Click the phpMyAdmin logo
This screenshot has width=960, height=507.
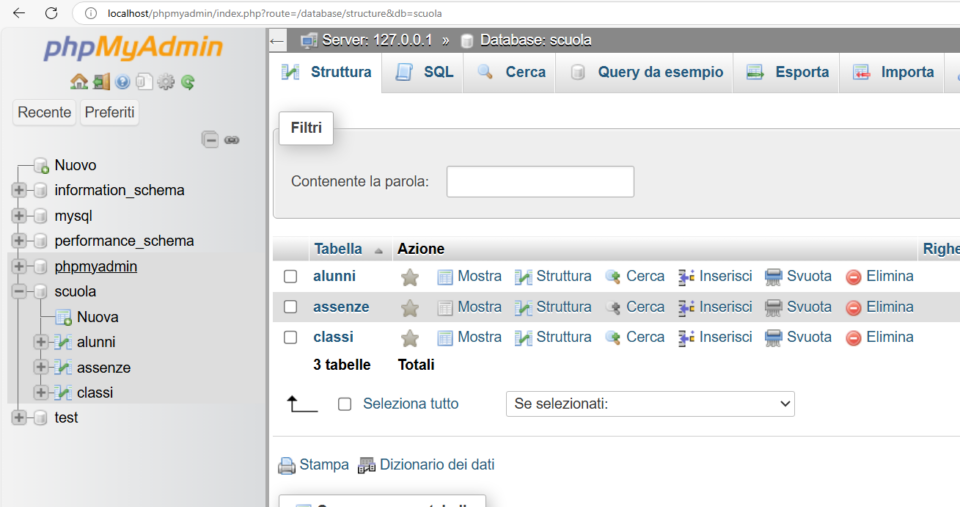click(x=133, y=48)
